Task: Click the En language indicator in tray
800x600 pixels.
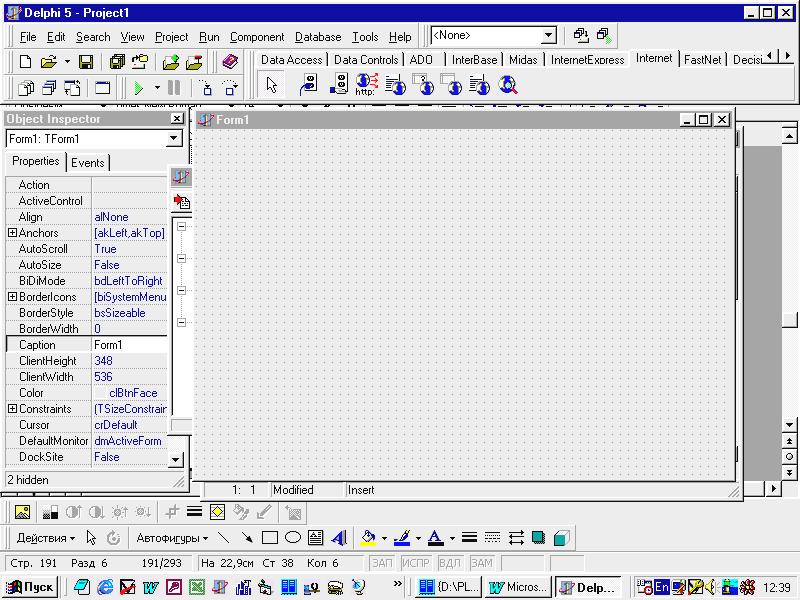Action: [661, 587]
